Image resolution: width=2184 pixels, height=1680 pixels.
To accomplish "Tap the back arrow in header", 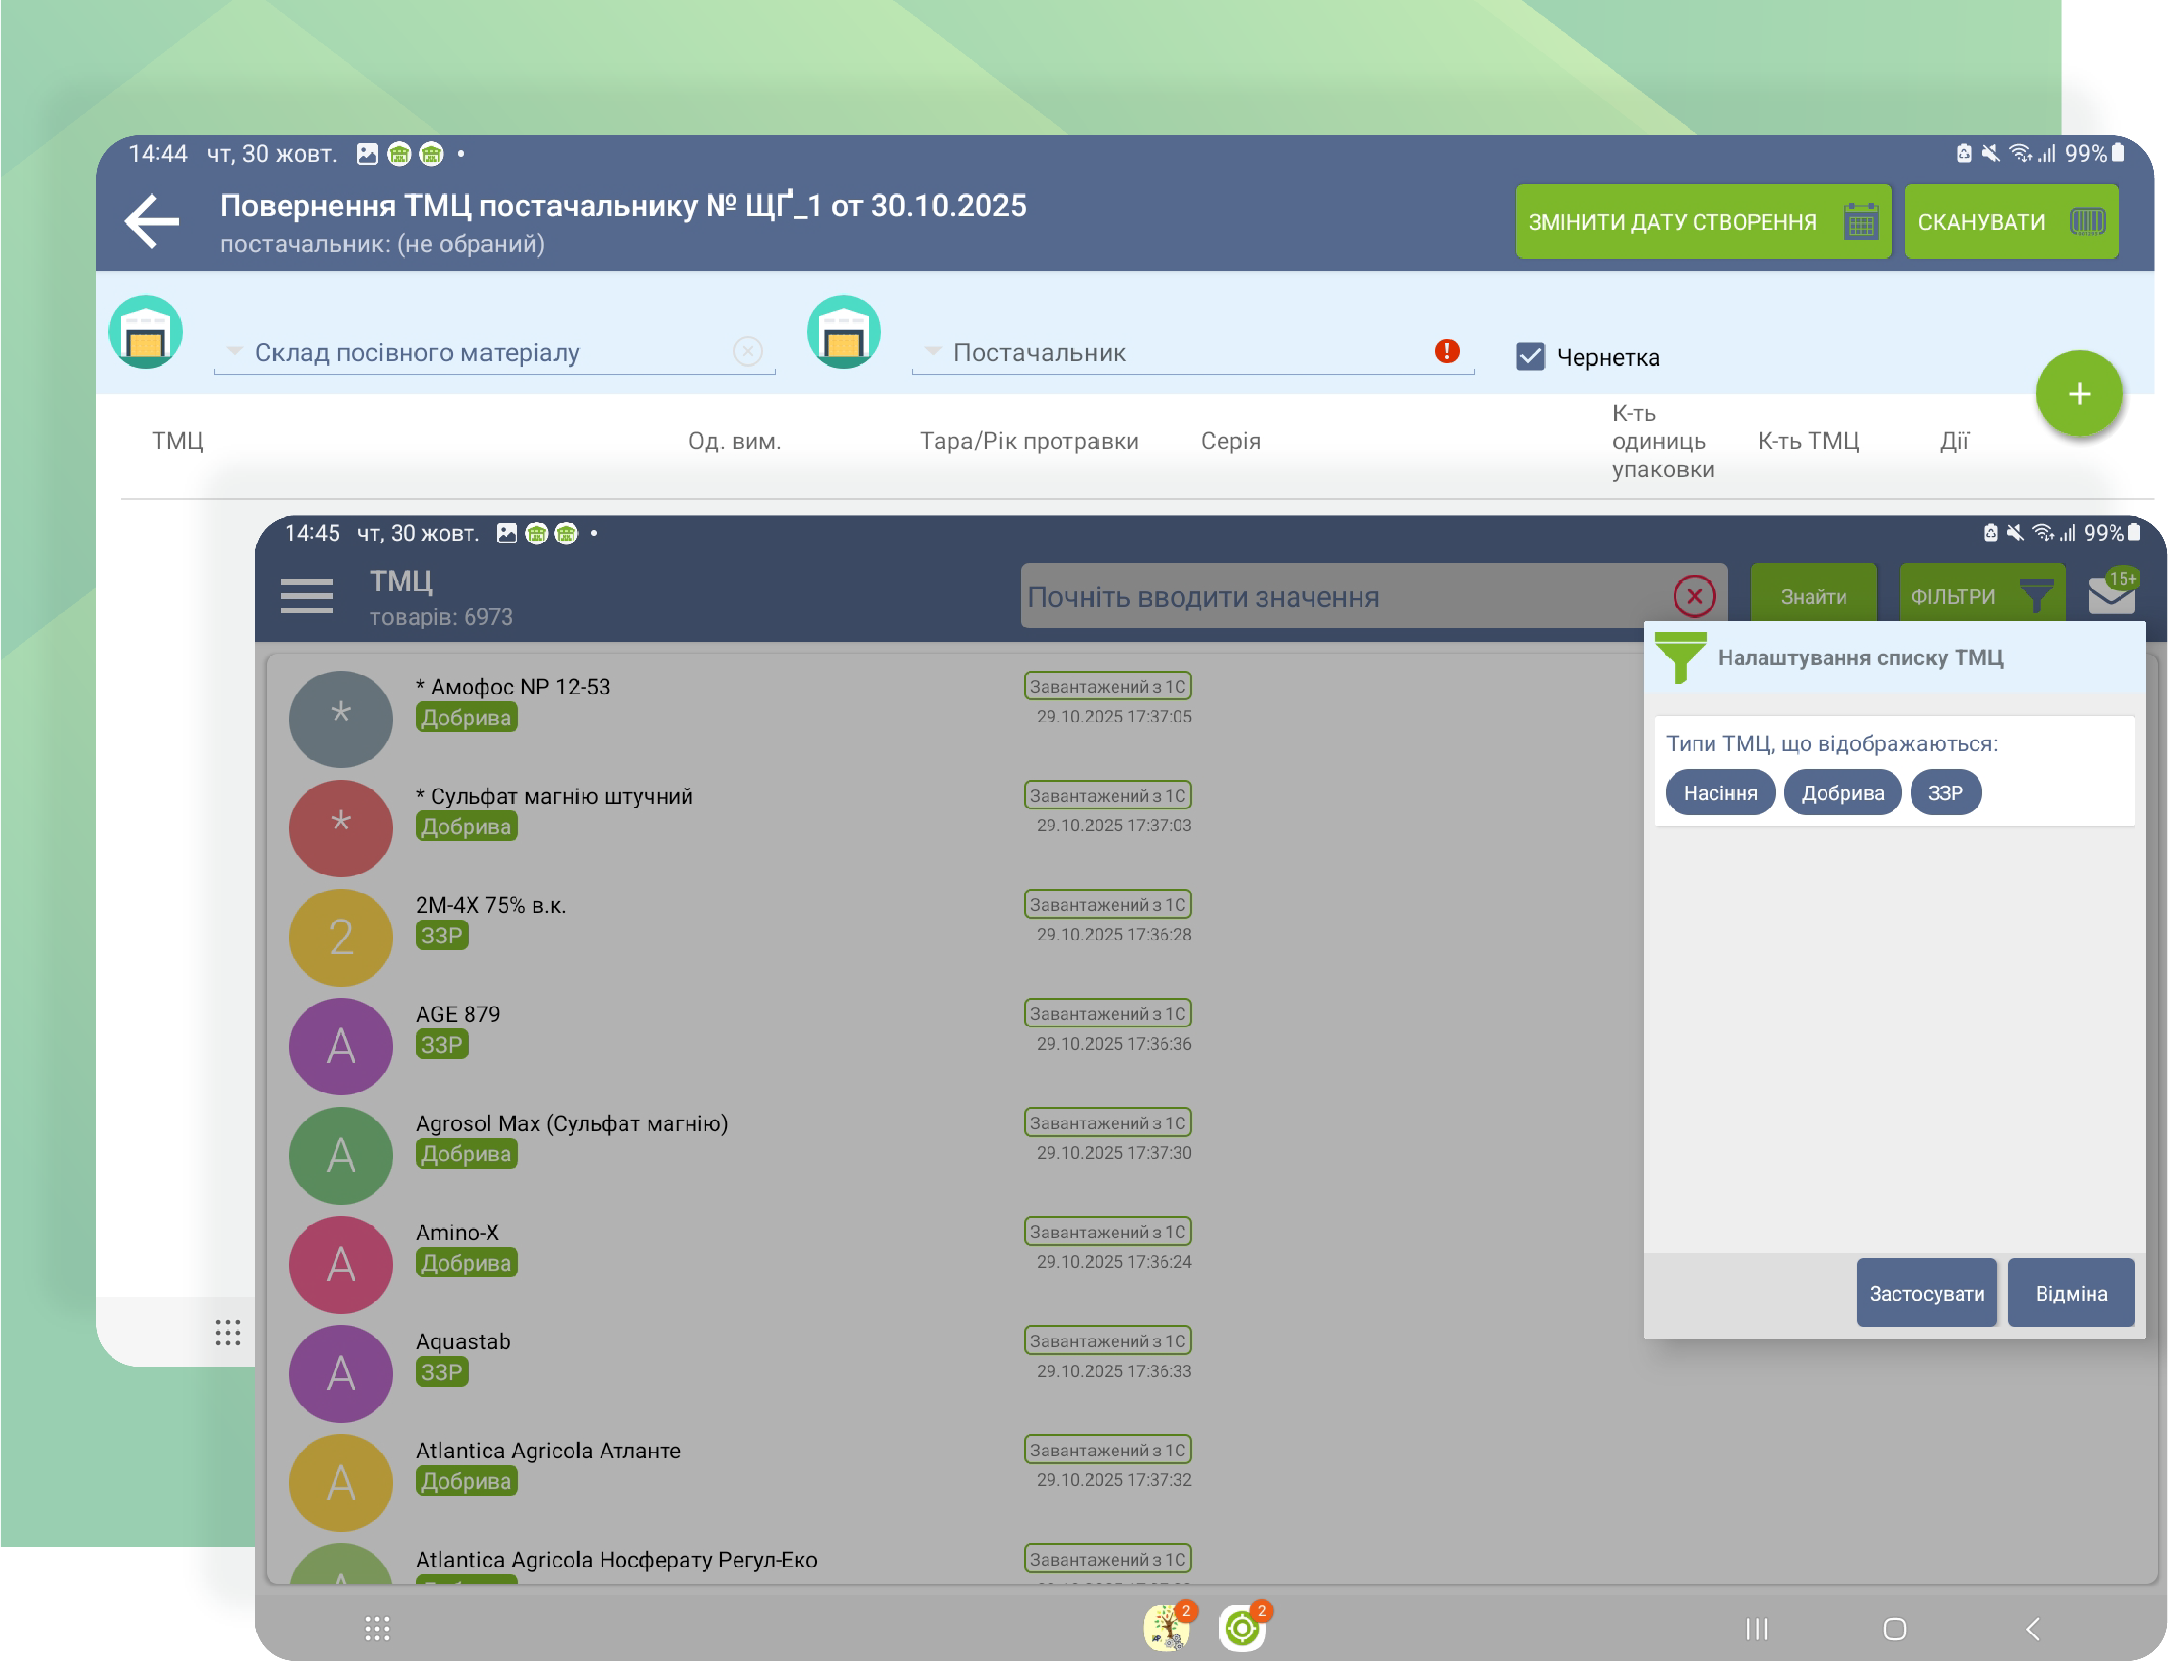I will coord(152,221).
